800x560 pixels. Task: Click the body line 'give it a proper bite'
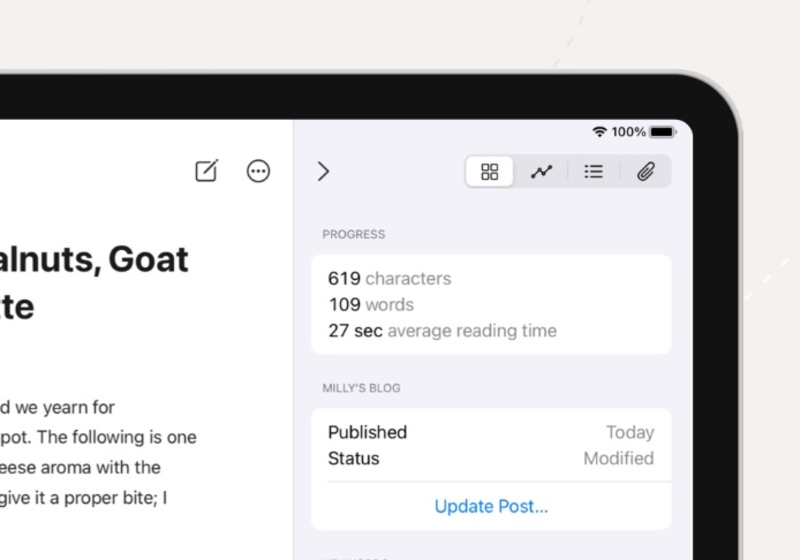pyautogui.click(x=78, y=498)
